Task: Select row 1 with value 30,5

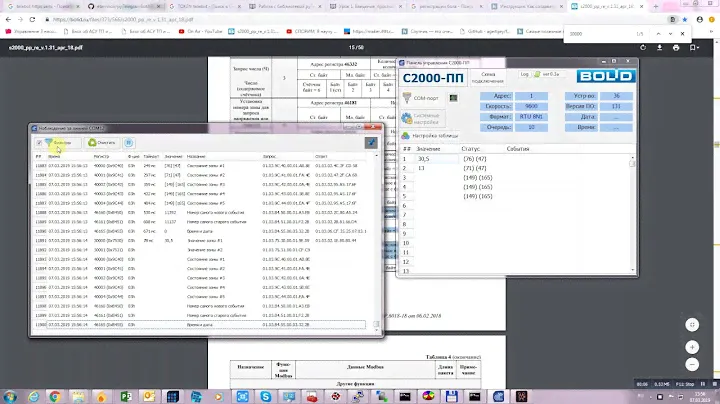Action: pyautogui.click(x=430, y=158)
